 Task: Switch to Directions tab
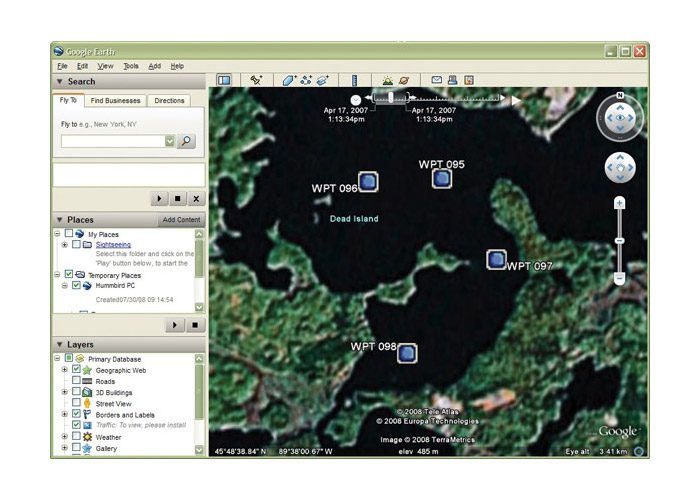click(x=169, y=100)
